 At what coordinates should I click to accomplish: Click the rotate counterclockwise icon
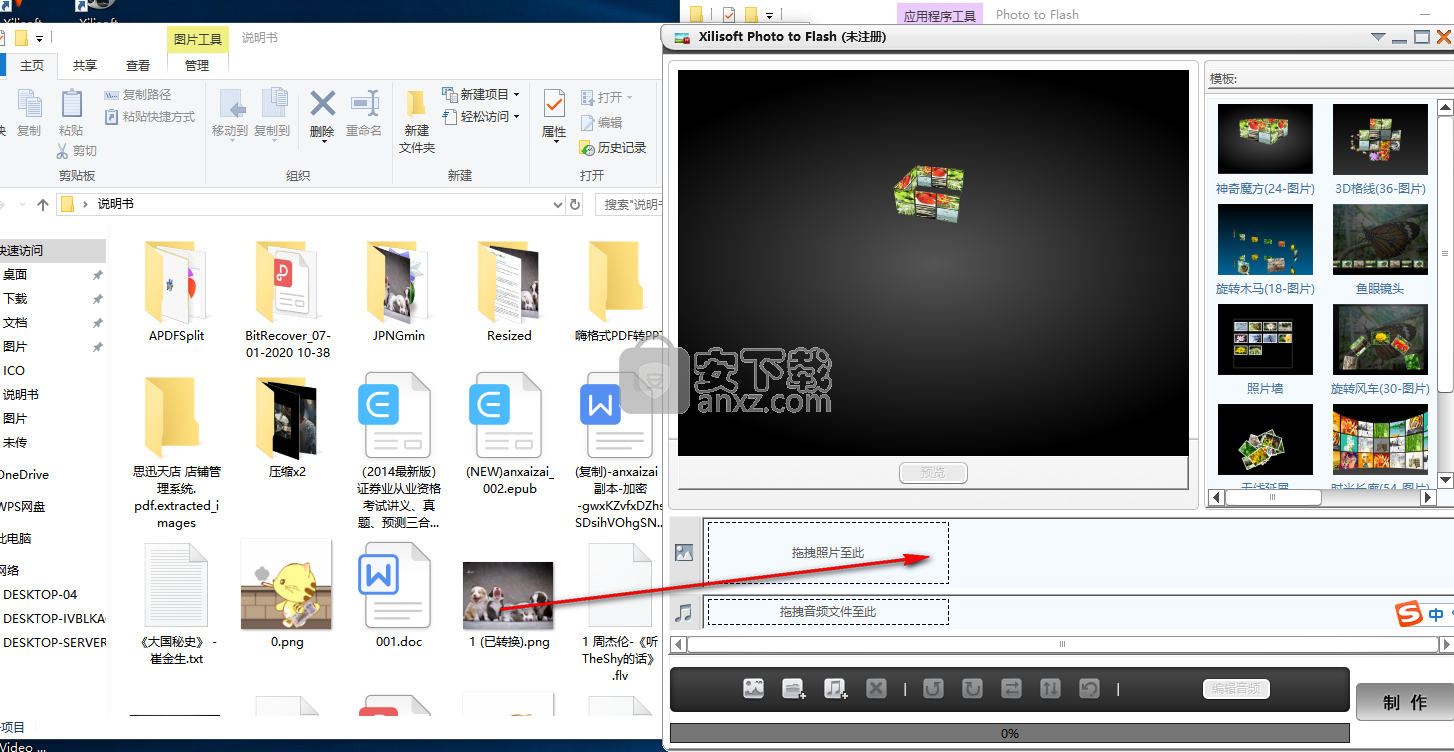933,688
